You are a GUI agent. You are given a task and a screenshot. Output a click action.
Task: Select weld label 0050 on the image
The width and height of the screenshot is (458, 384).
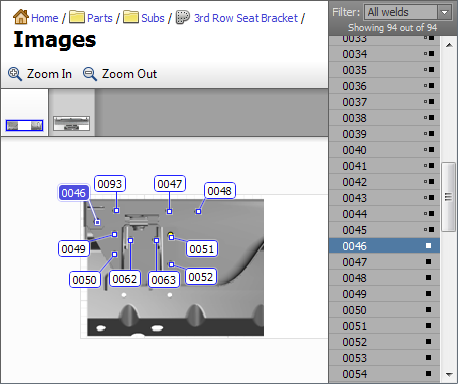click(84, 280)
